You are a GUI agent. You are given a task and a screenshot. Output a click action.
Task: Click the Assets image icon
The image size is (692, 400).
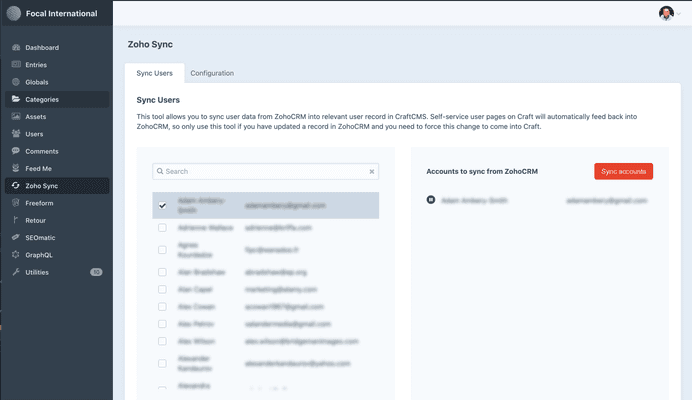(16, 117)
